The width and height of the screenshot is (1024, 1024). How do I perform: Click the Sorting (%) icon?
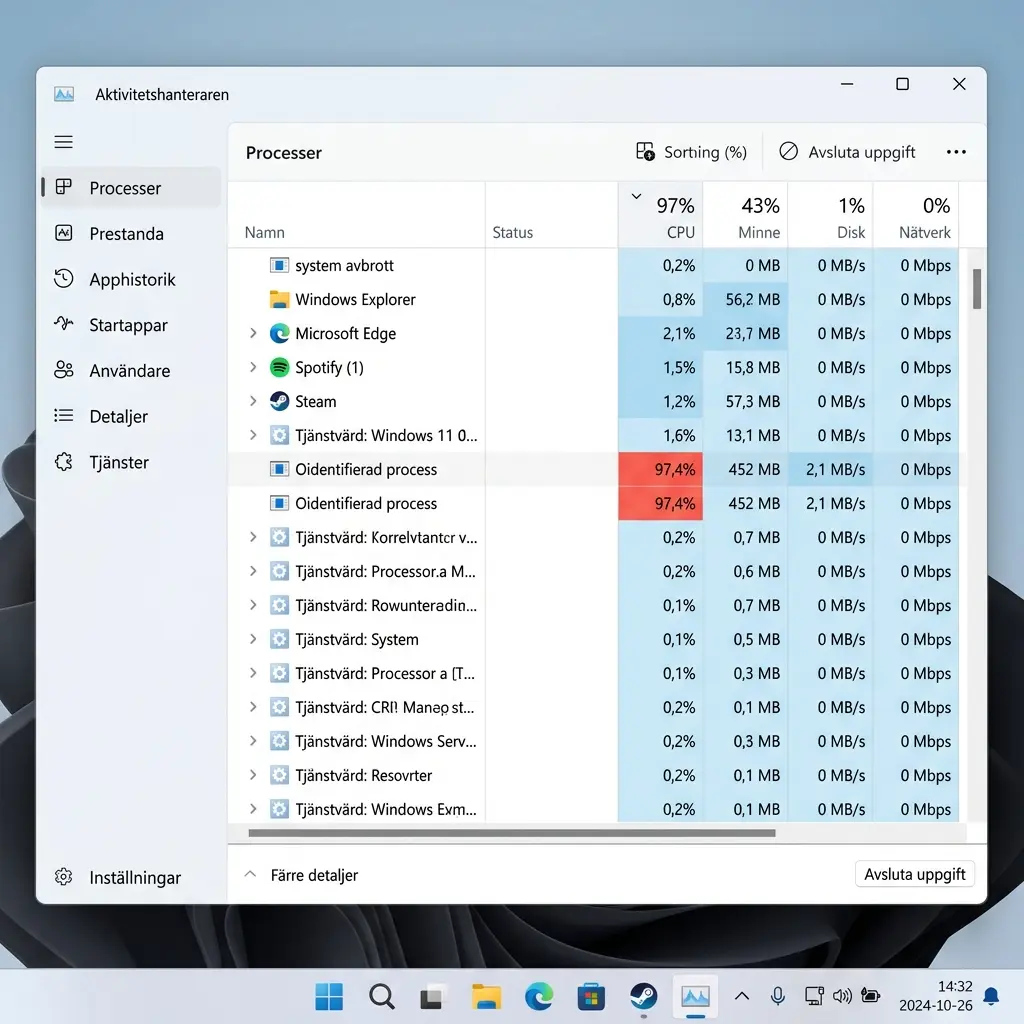click(645, 152)
